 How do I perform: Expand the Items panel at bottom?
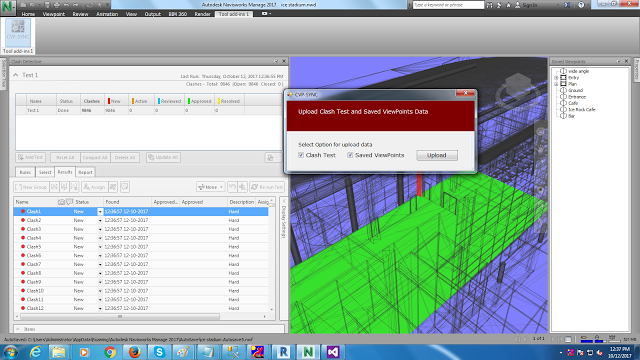point(18,329)
